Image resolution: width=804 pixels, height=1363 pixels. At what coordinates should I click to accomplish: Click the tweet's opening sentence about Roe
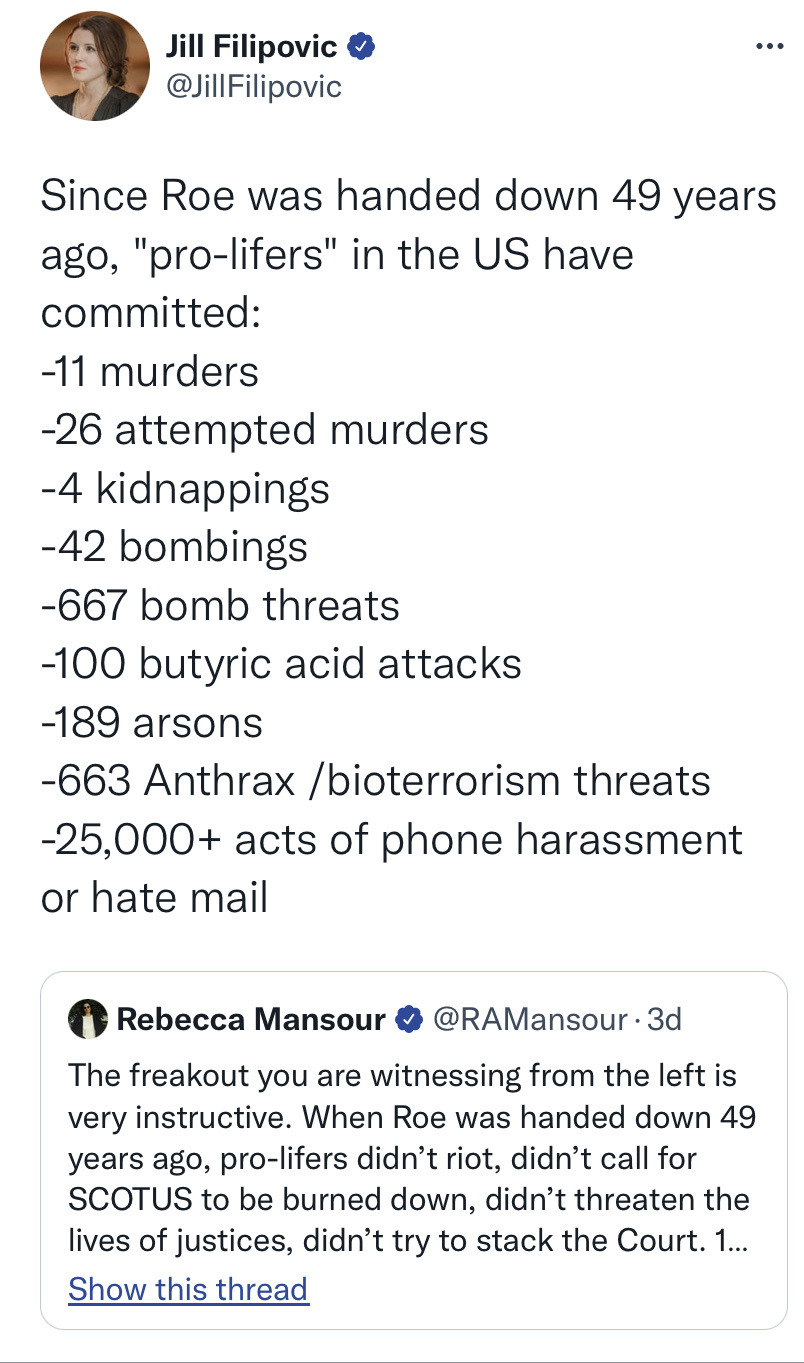pos(408,254)
